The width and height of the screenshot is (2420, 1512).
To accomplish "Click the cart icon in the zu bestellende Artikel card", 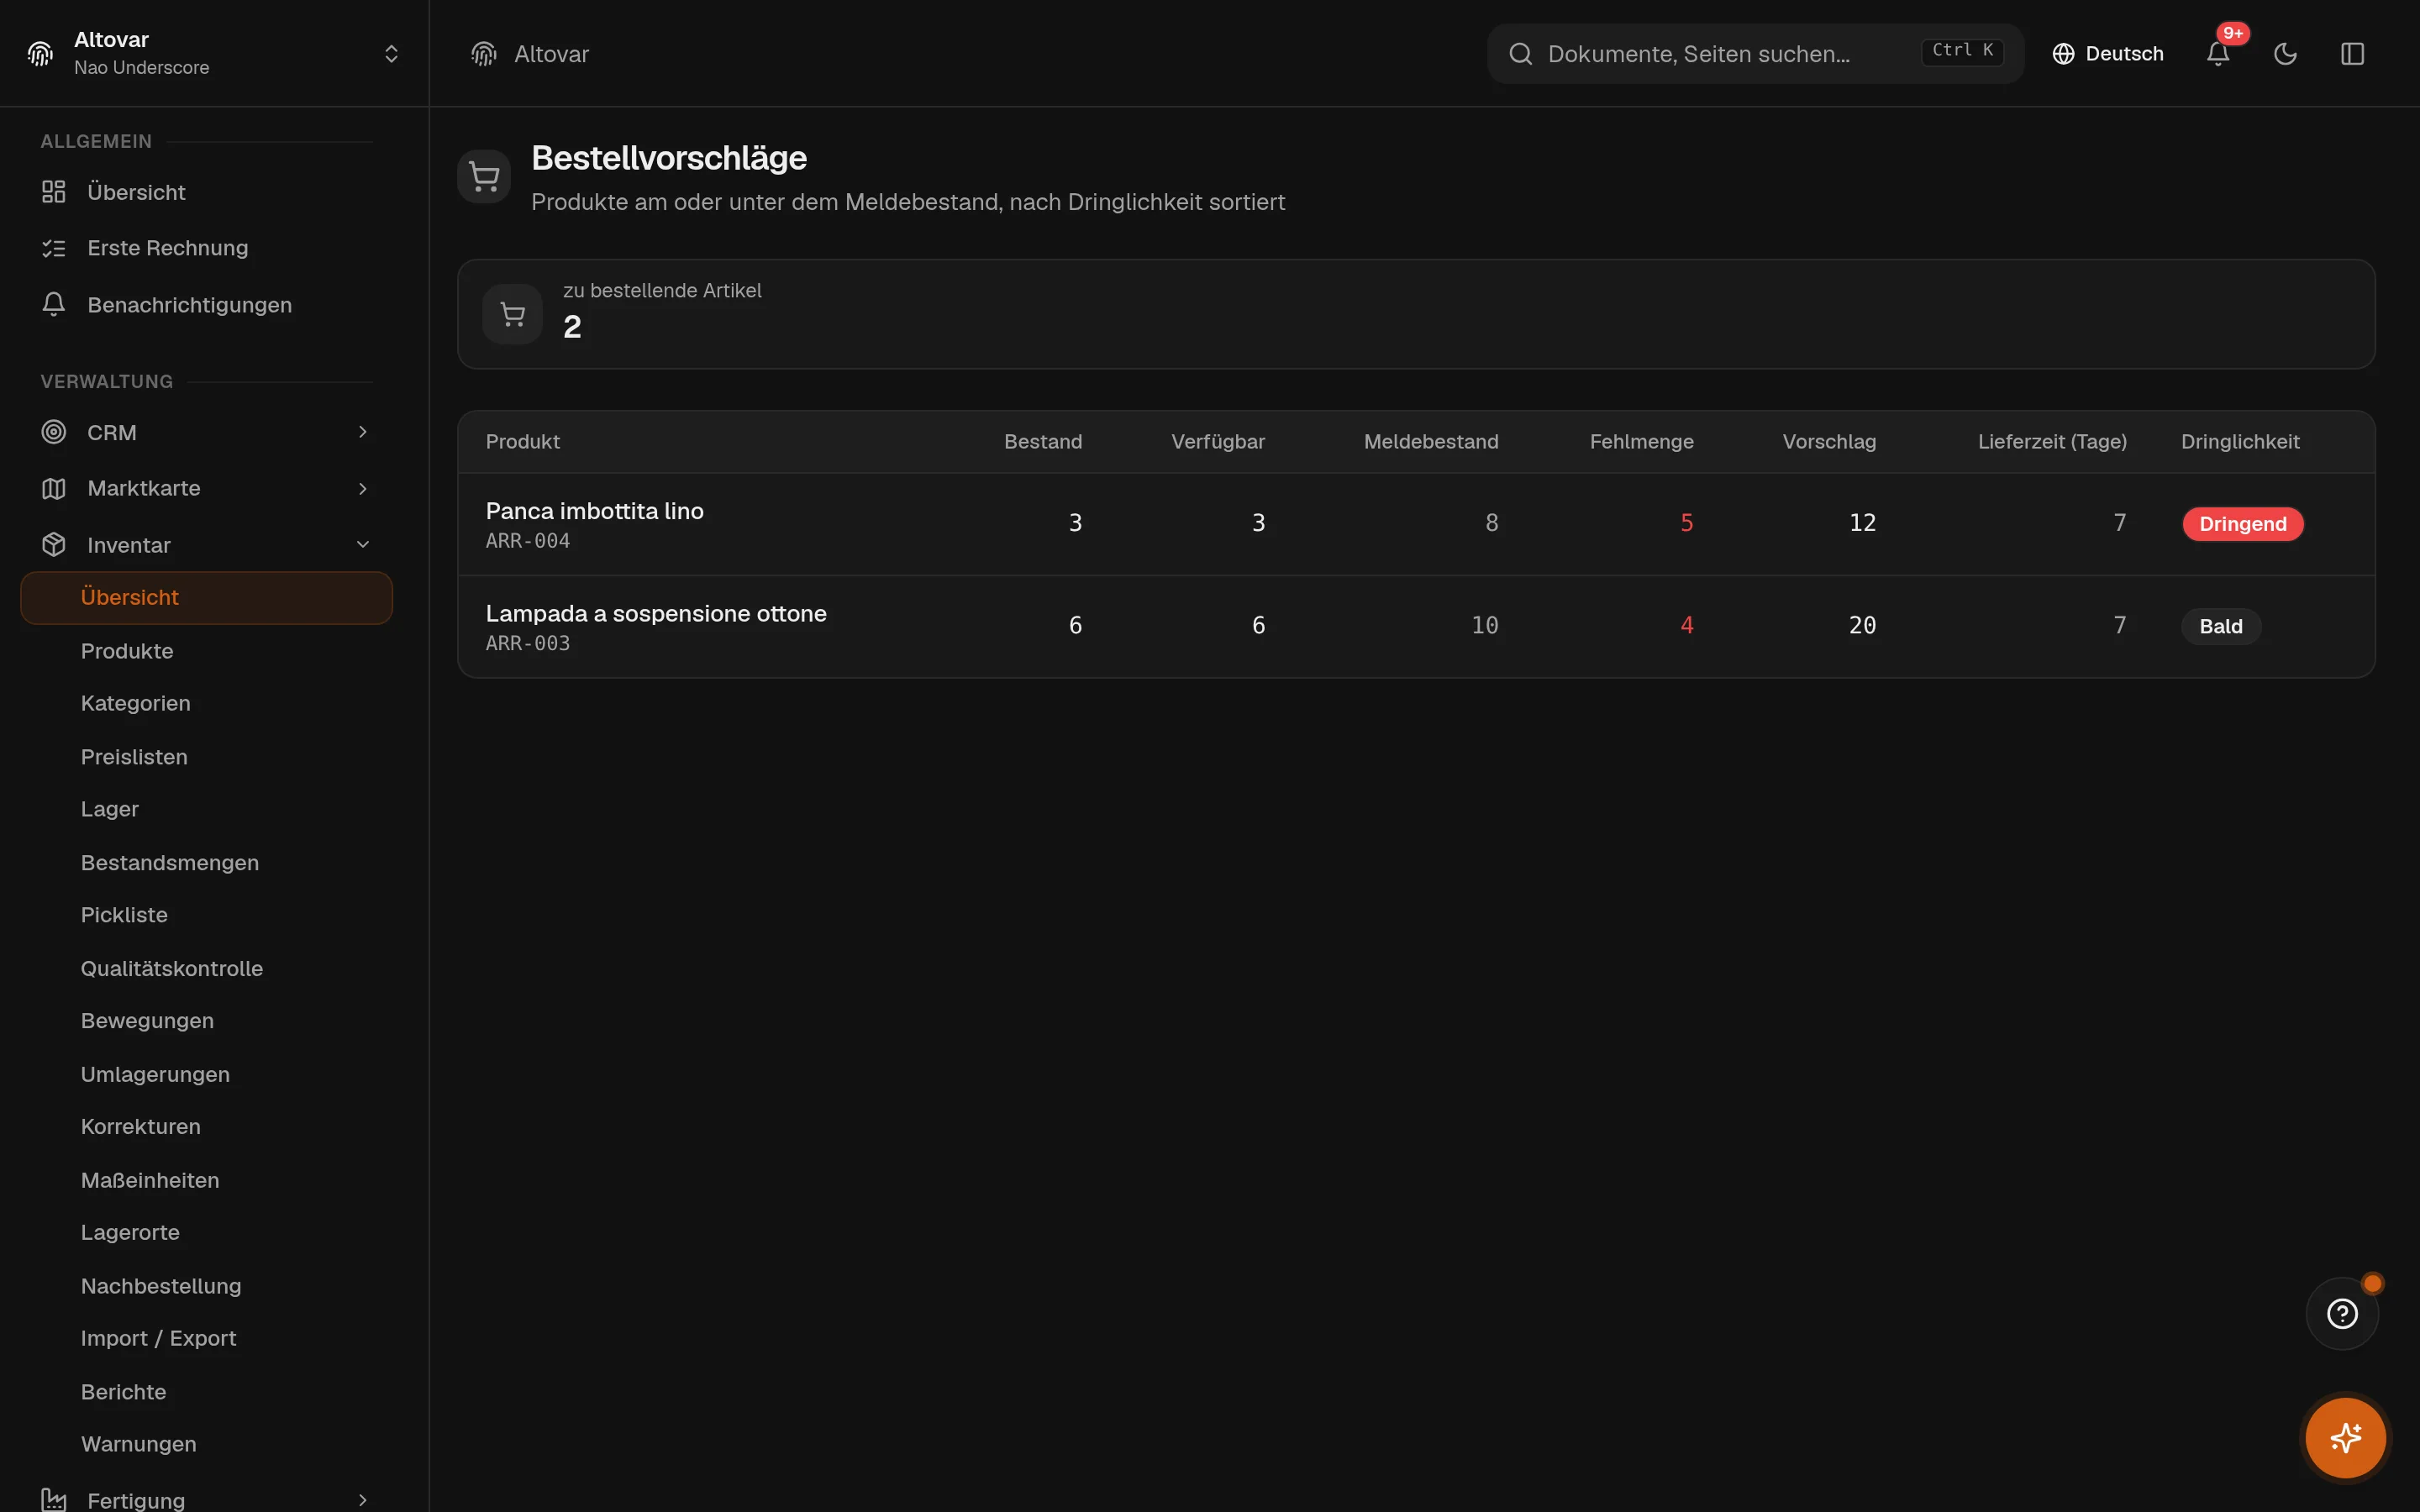I will 512,315.
